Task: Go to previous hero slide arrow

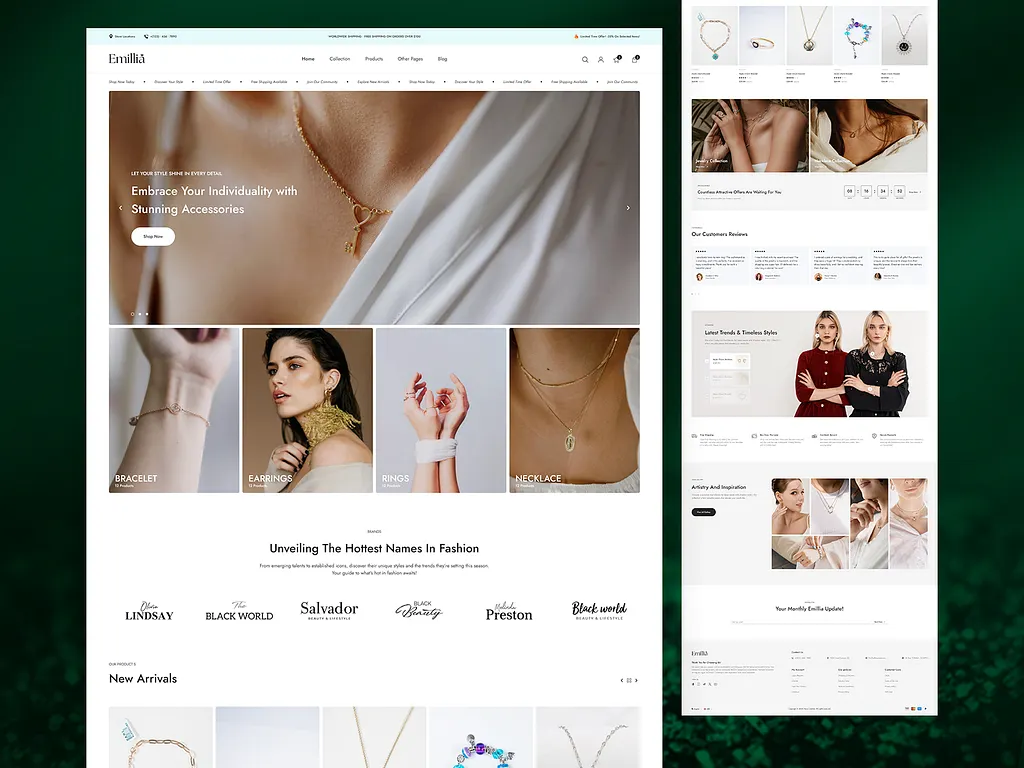Action: (x=121, y=208)
